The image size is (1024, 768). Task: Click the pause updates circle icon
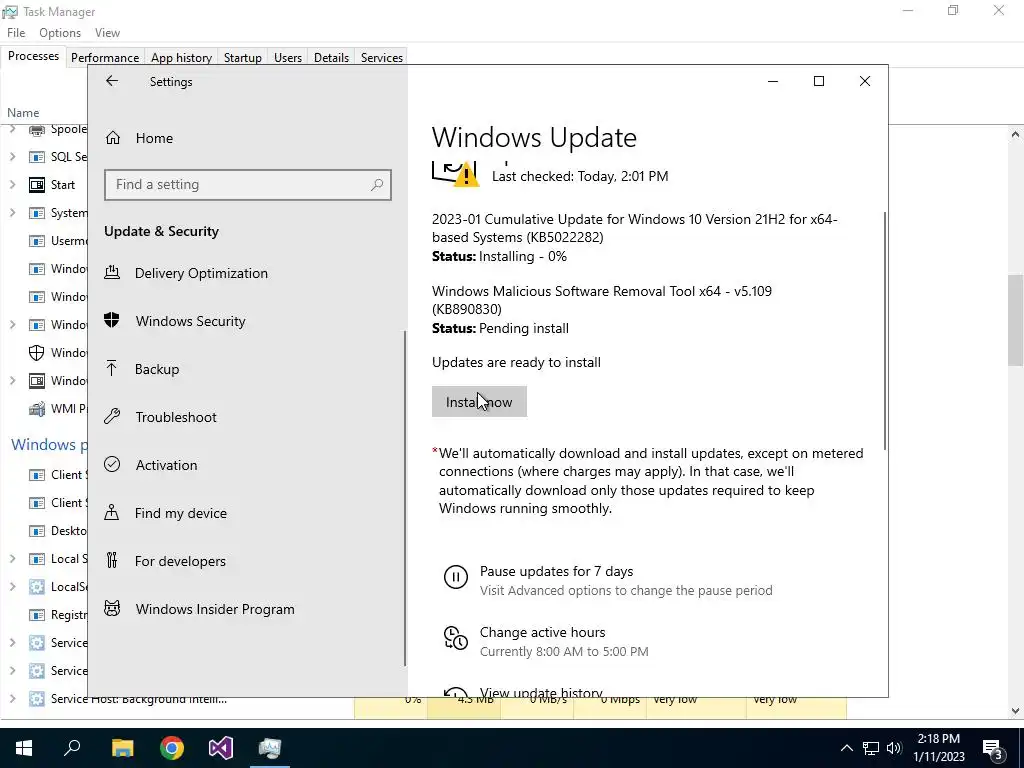click(456, 577)
